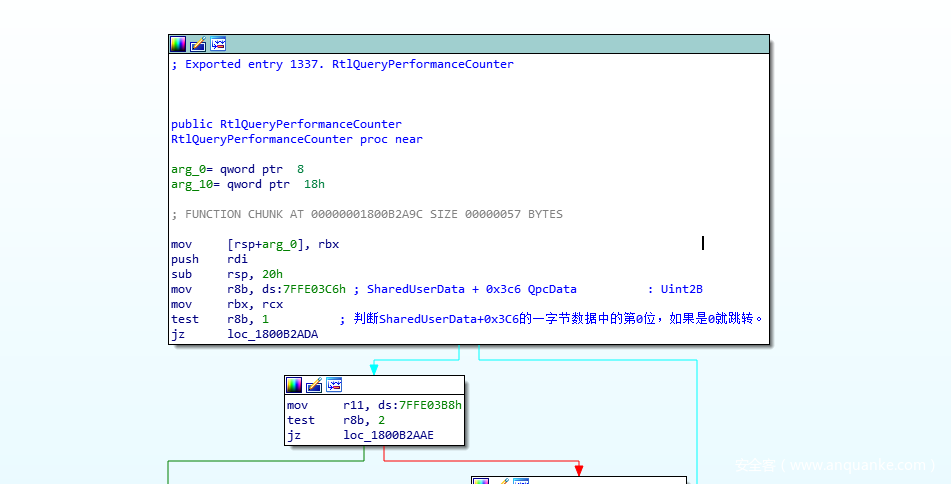Screen dimensions: 951x484
Task: Click edit name icon in the mov r11 block
Action: pyautogui.click(x=314, y=385)
